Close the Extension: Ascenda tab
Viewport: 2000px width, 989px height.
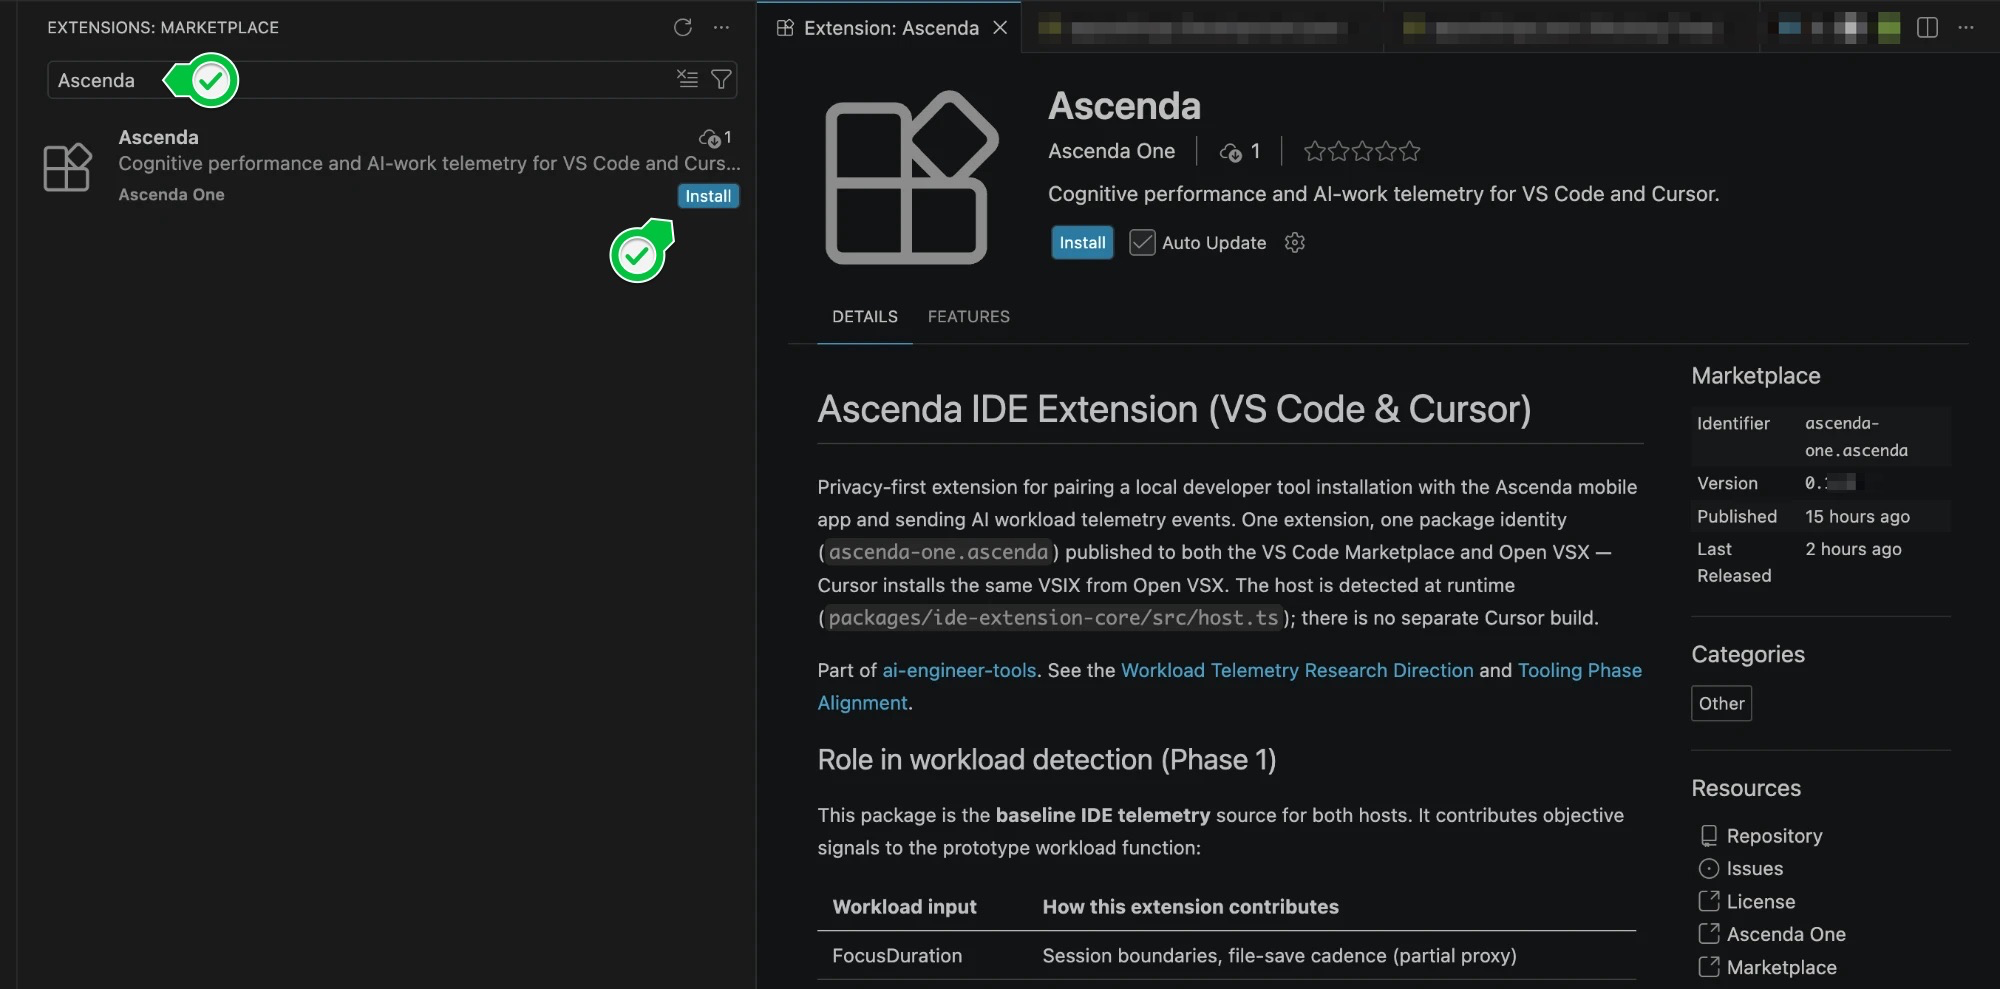click(x=1000, y=28)
